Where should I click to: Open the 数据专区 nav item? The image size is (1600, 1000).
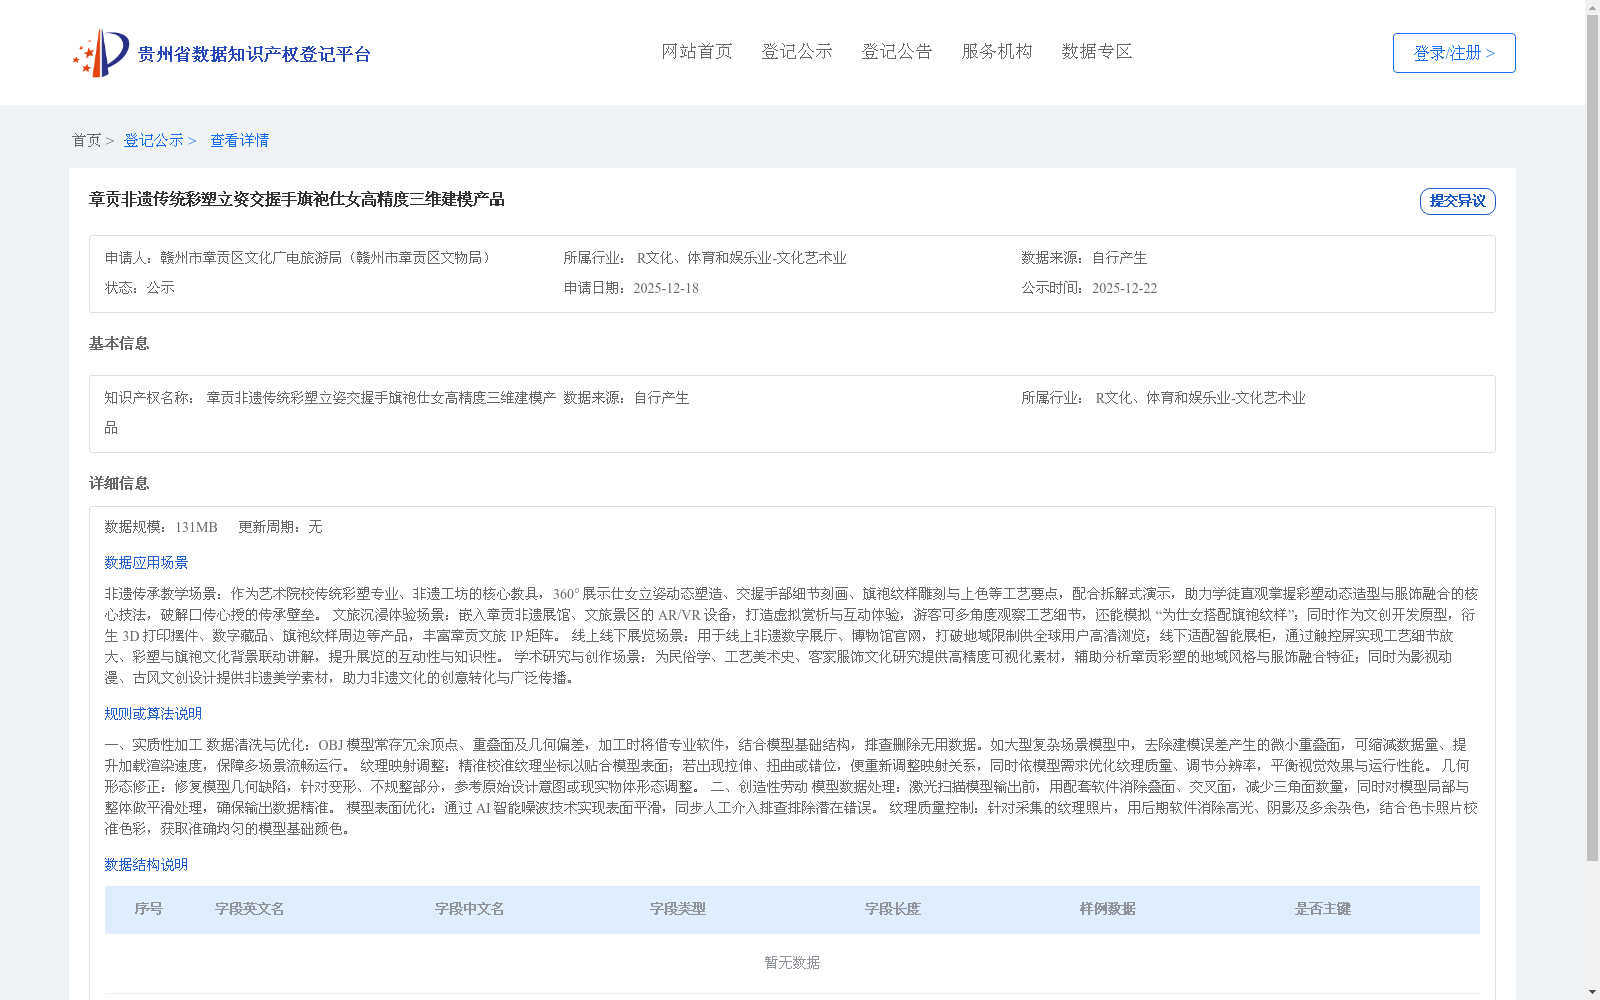click(x=1097, y=52)
